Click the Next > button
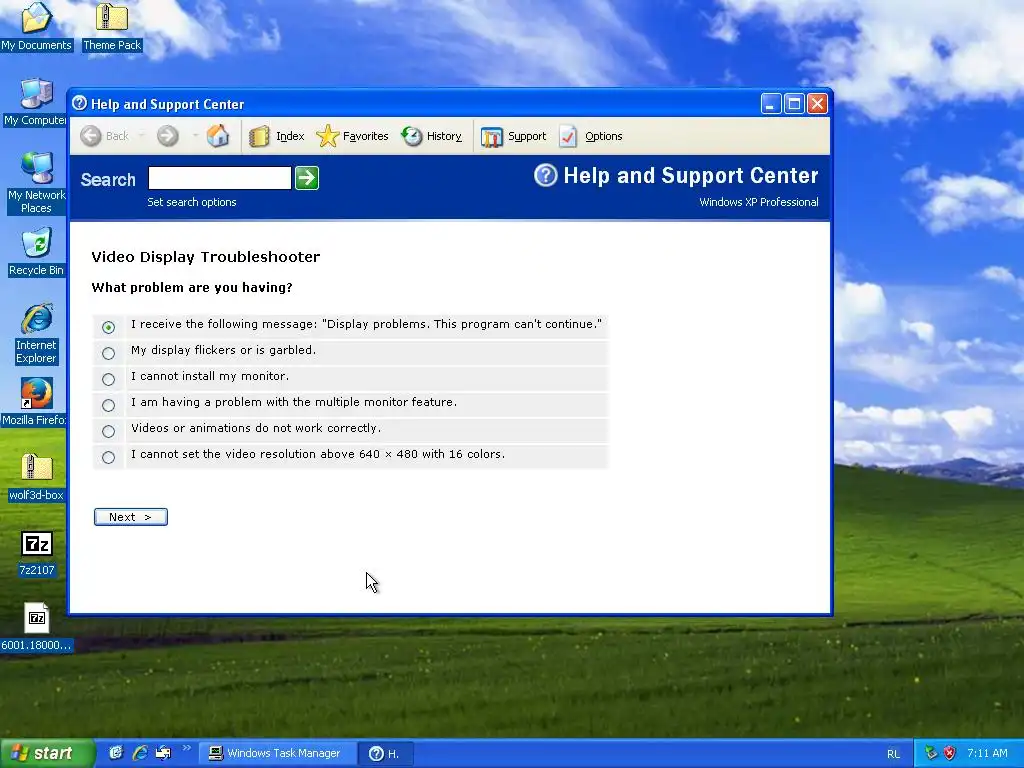Screen dimensions: 1024x768 click(131, 517)
